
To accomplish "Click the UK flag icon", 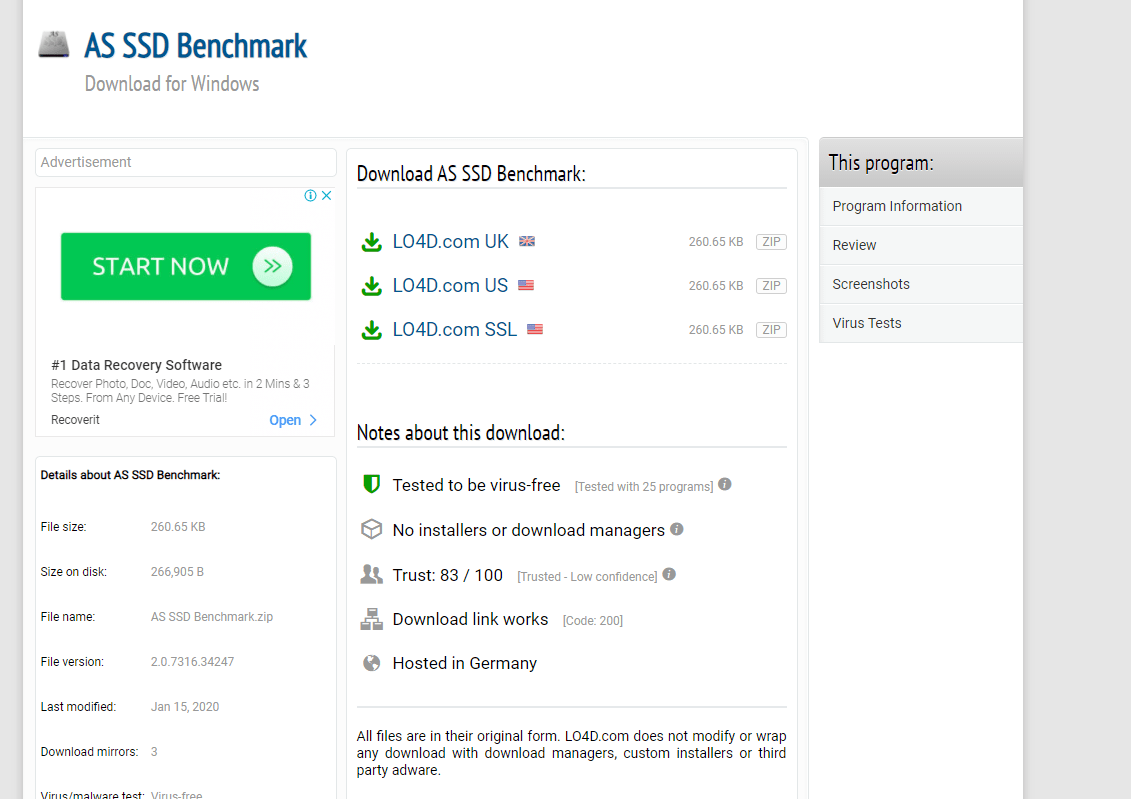I will 527,242.
